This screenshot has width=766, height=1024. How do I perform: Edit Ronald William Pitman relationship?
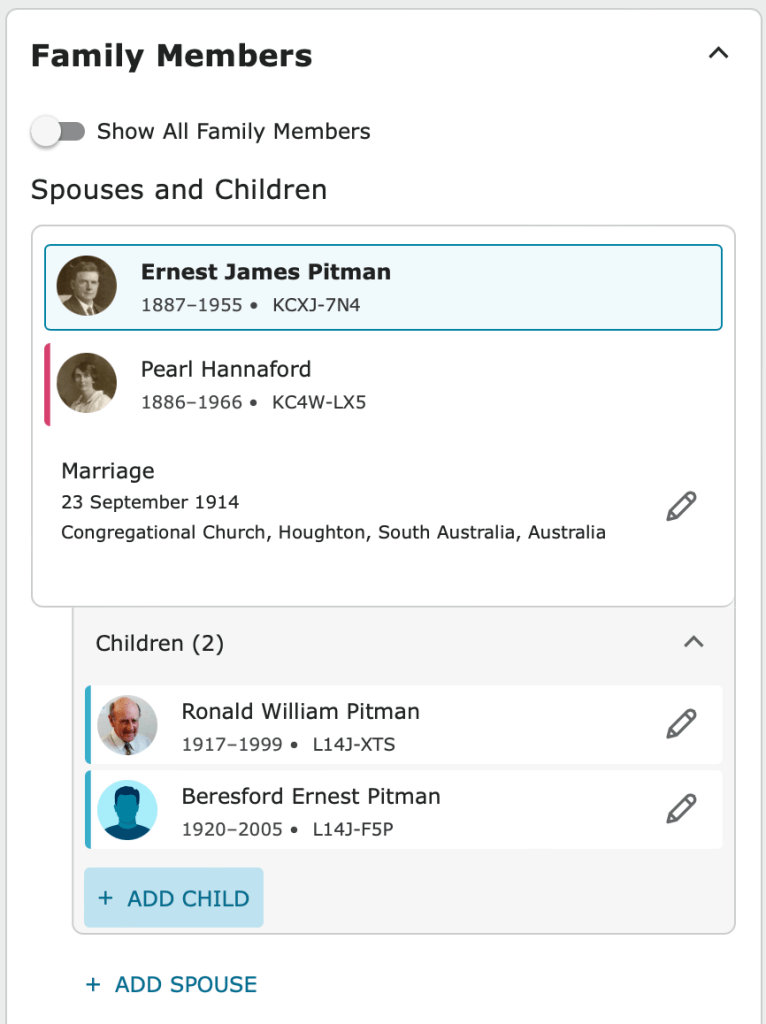pyautogui.click(x=681, y=724)
